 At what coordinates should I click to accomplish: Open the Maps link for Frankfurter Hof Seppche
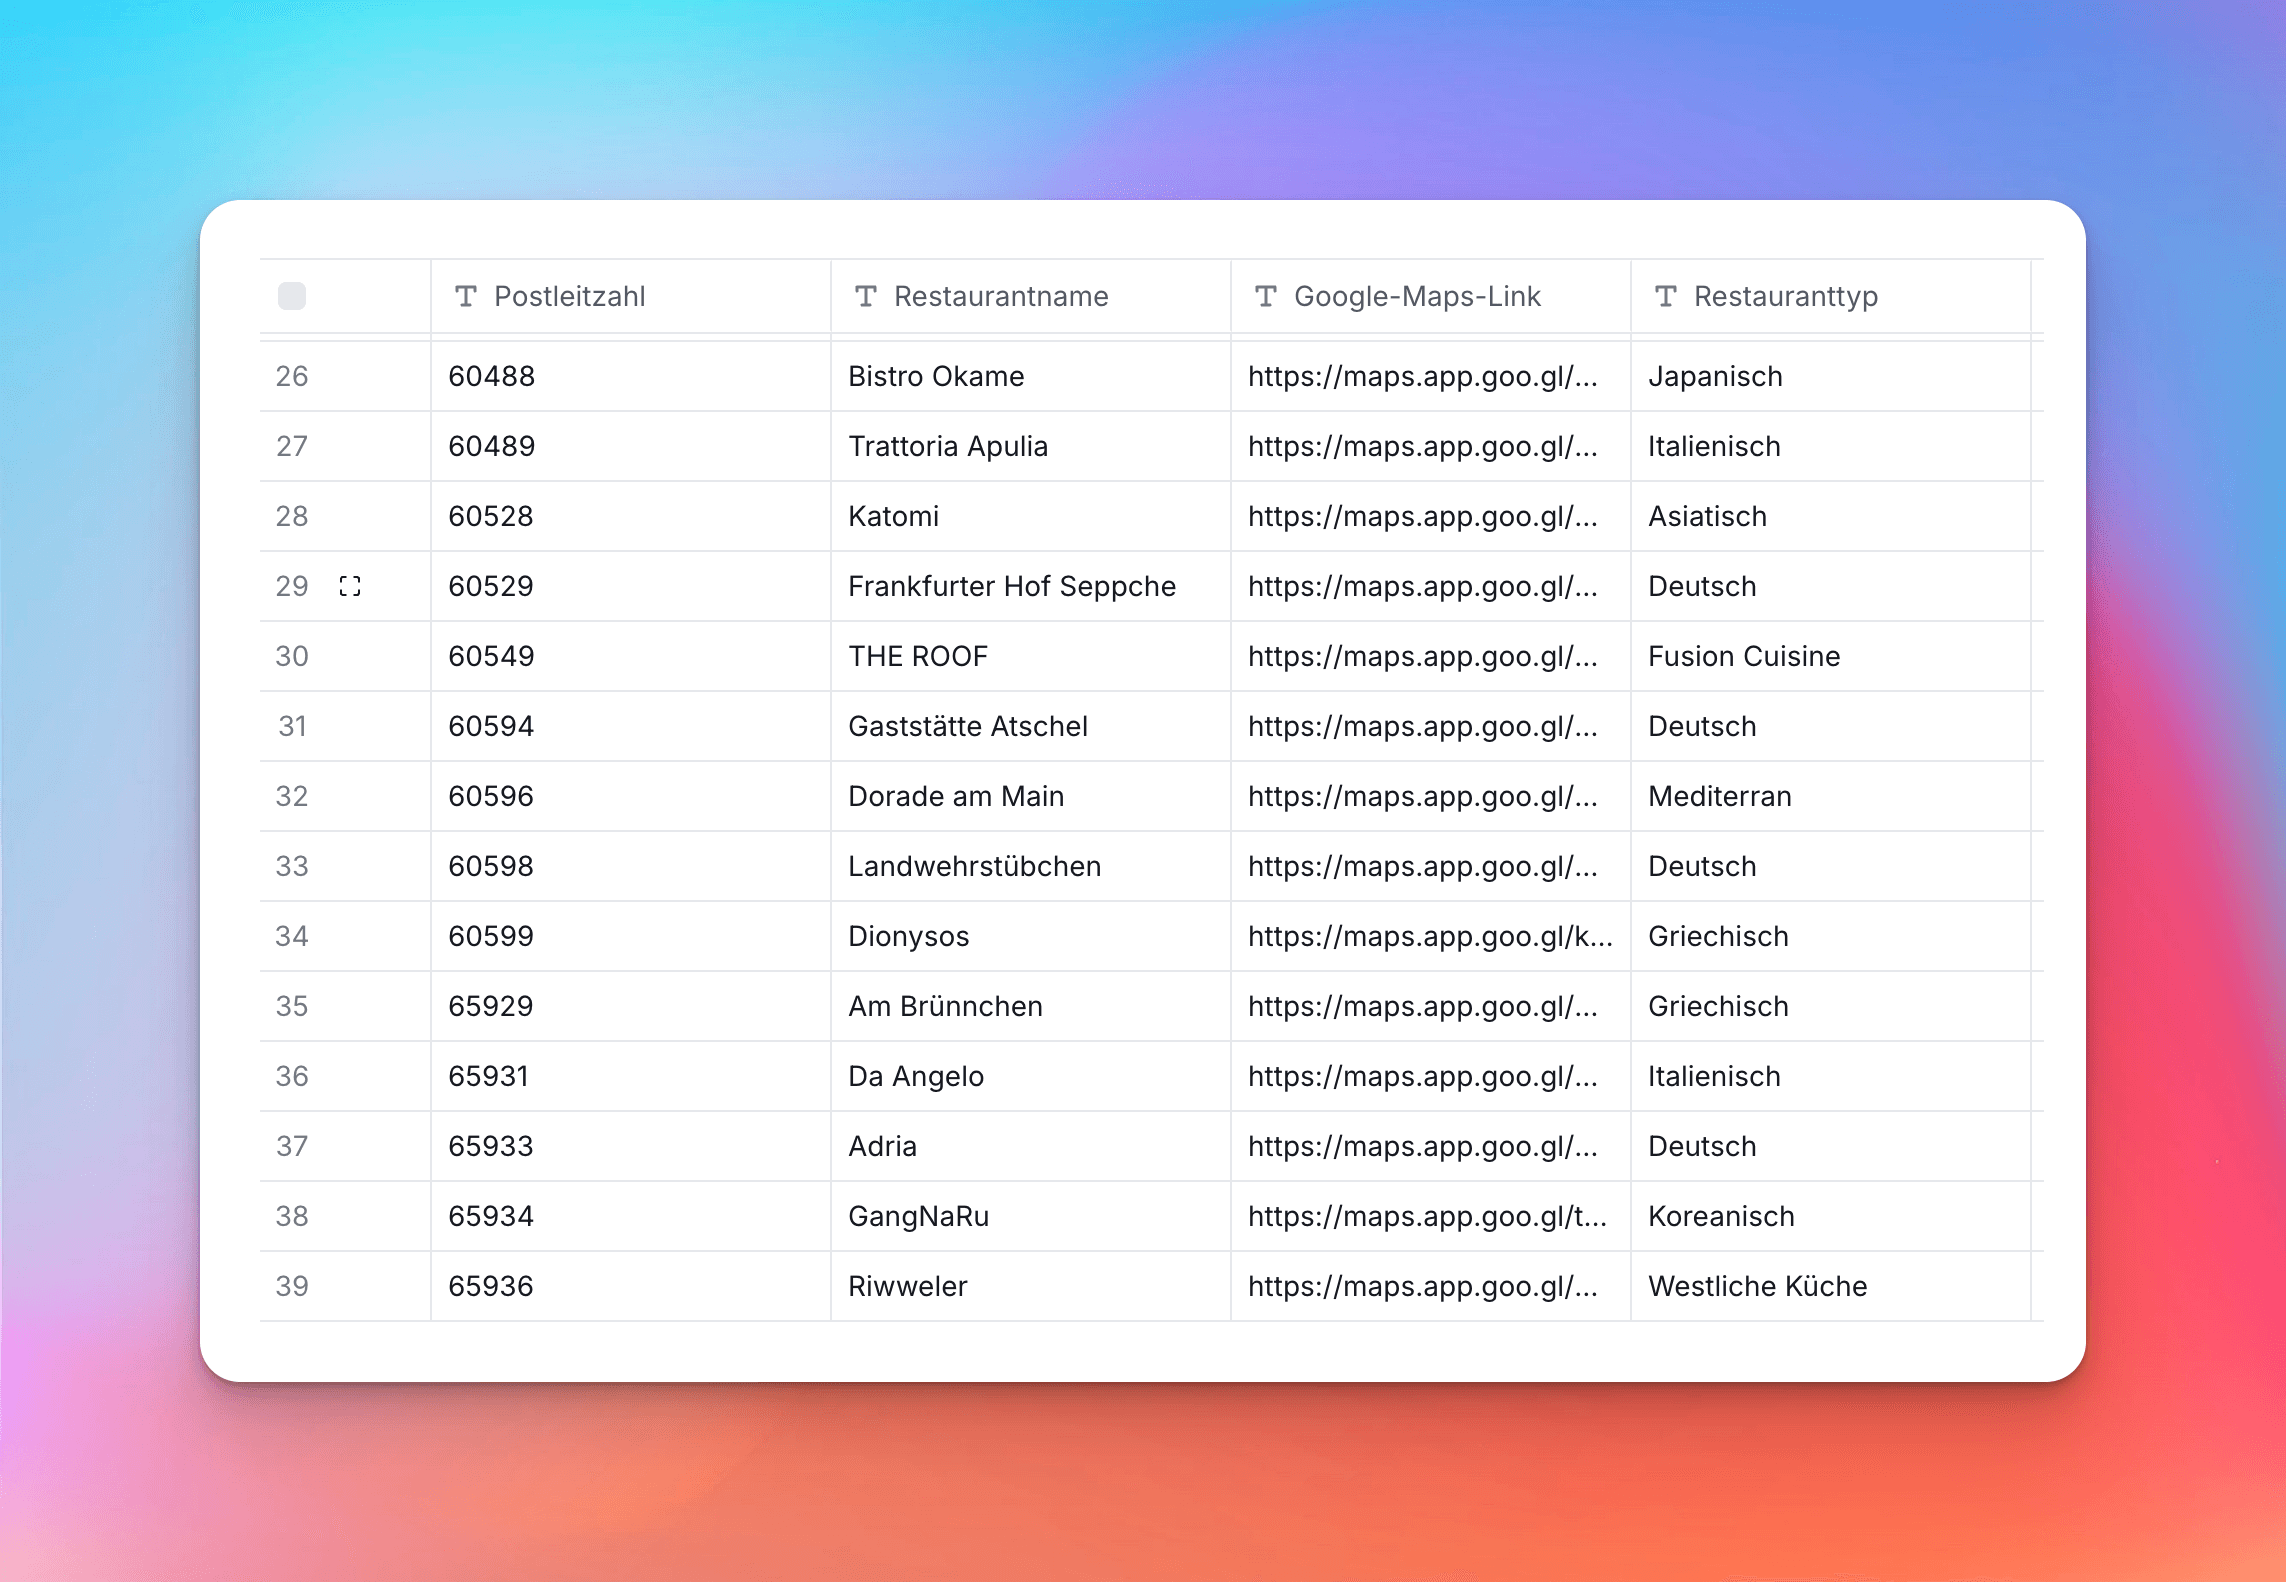tap(1423, 586)
